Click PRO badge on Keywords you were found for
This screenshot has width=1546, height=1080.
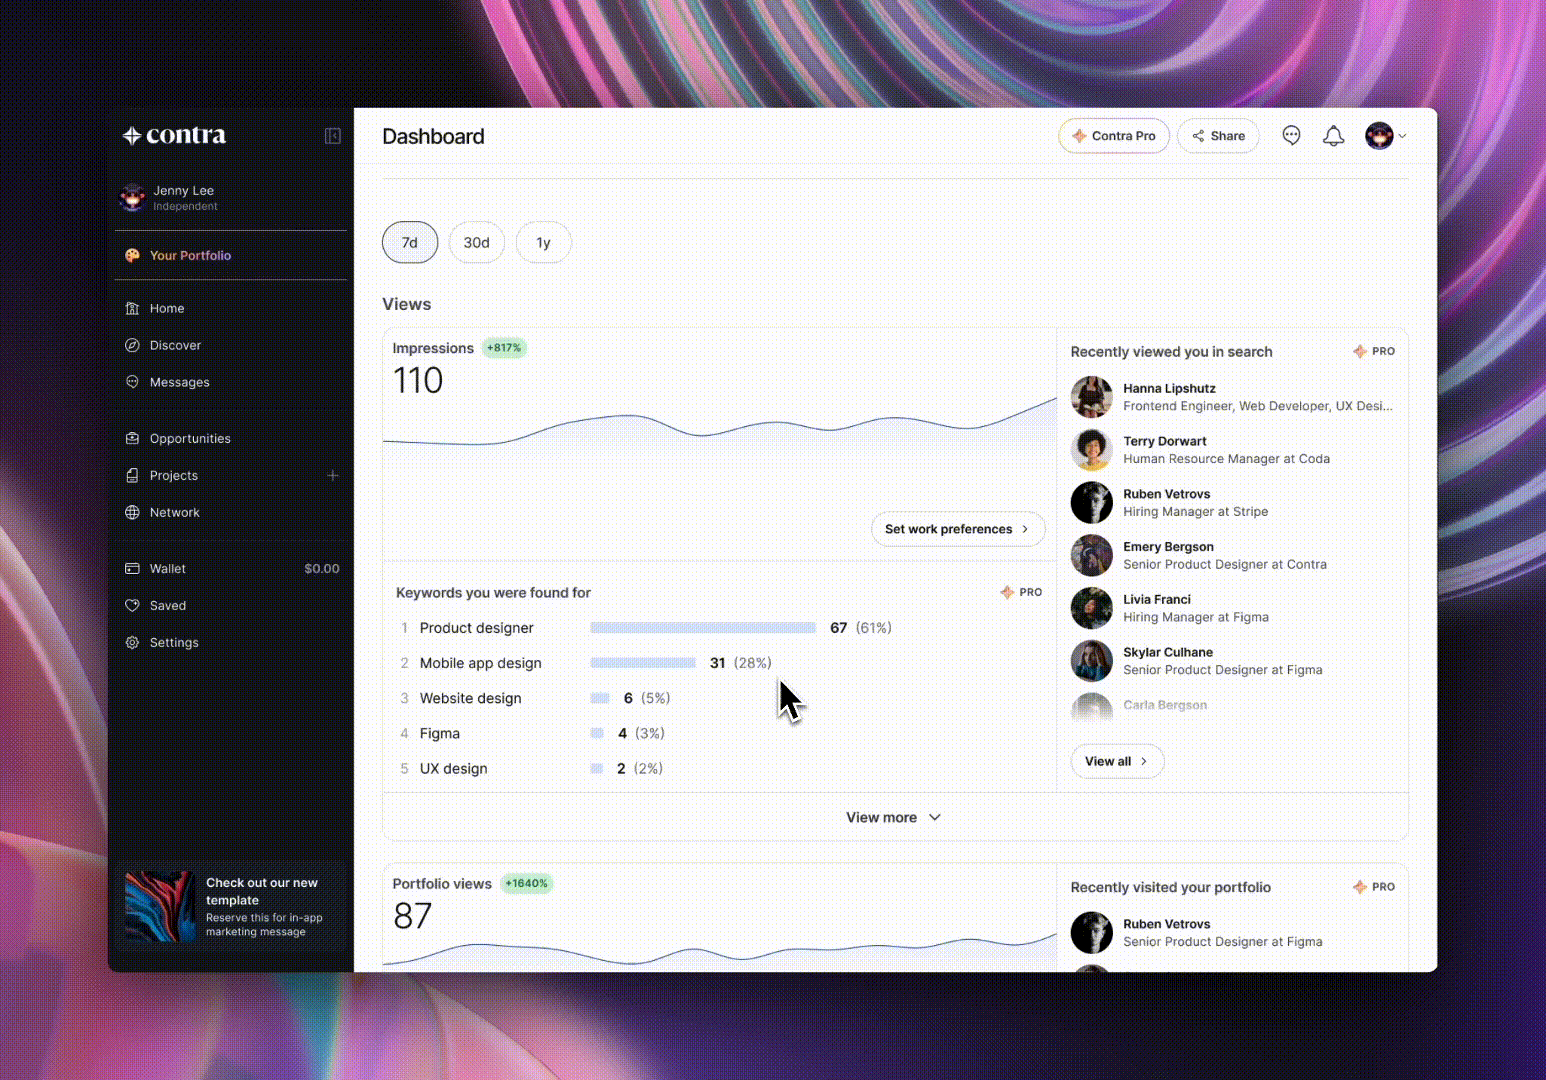(1021, 593)
